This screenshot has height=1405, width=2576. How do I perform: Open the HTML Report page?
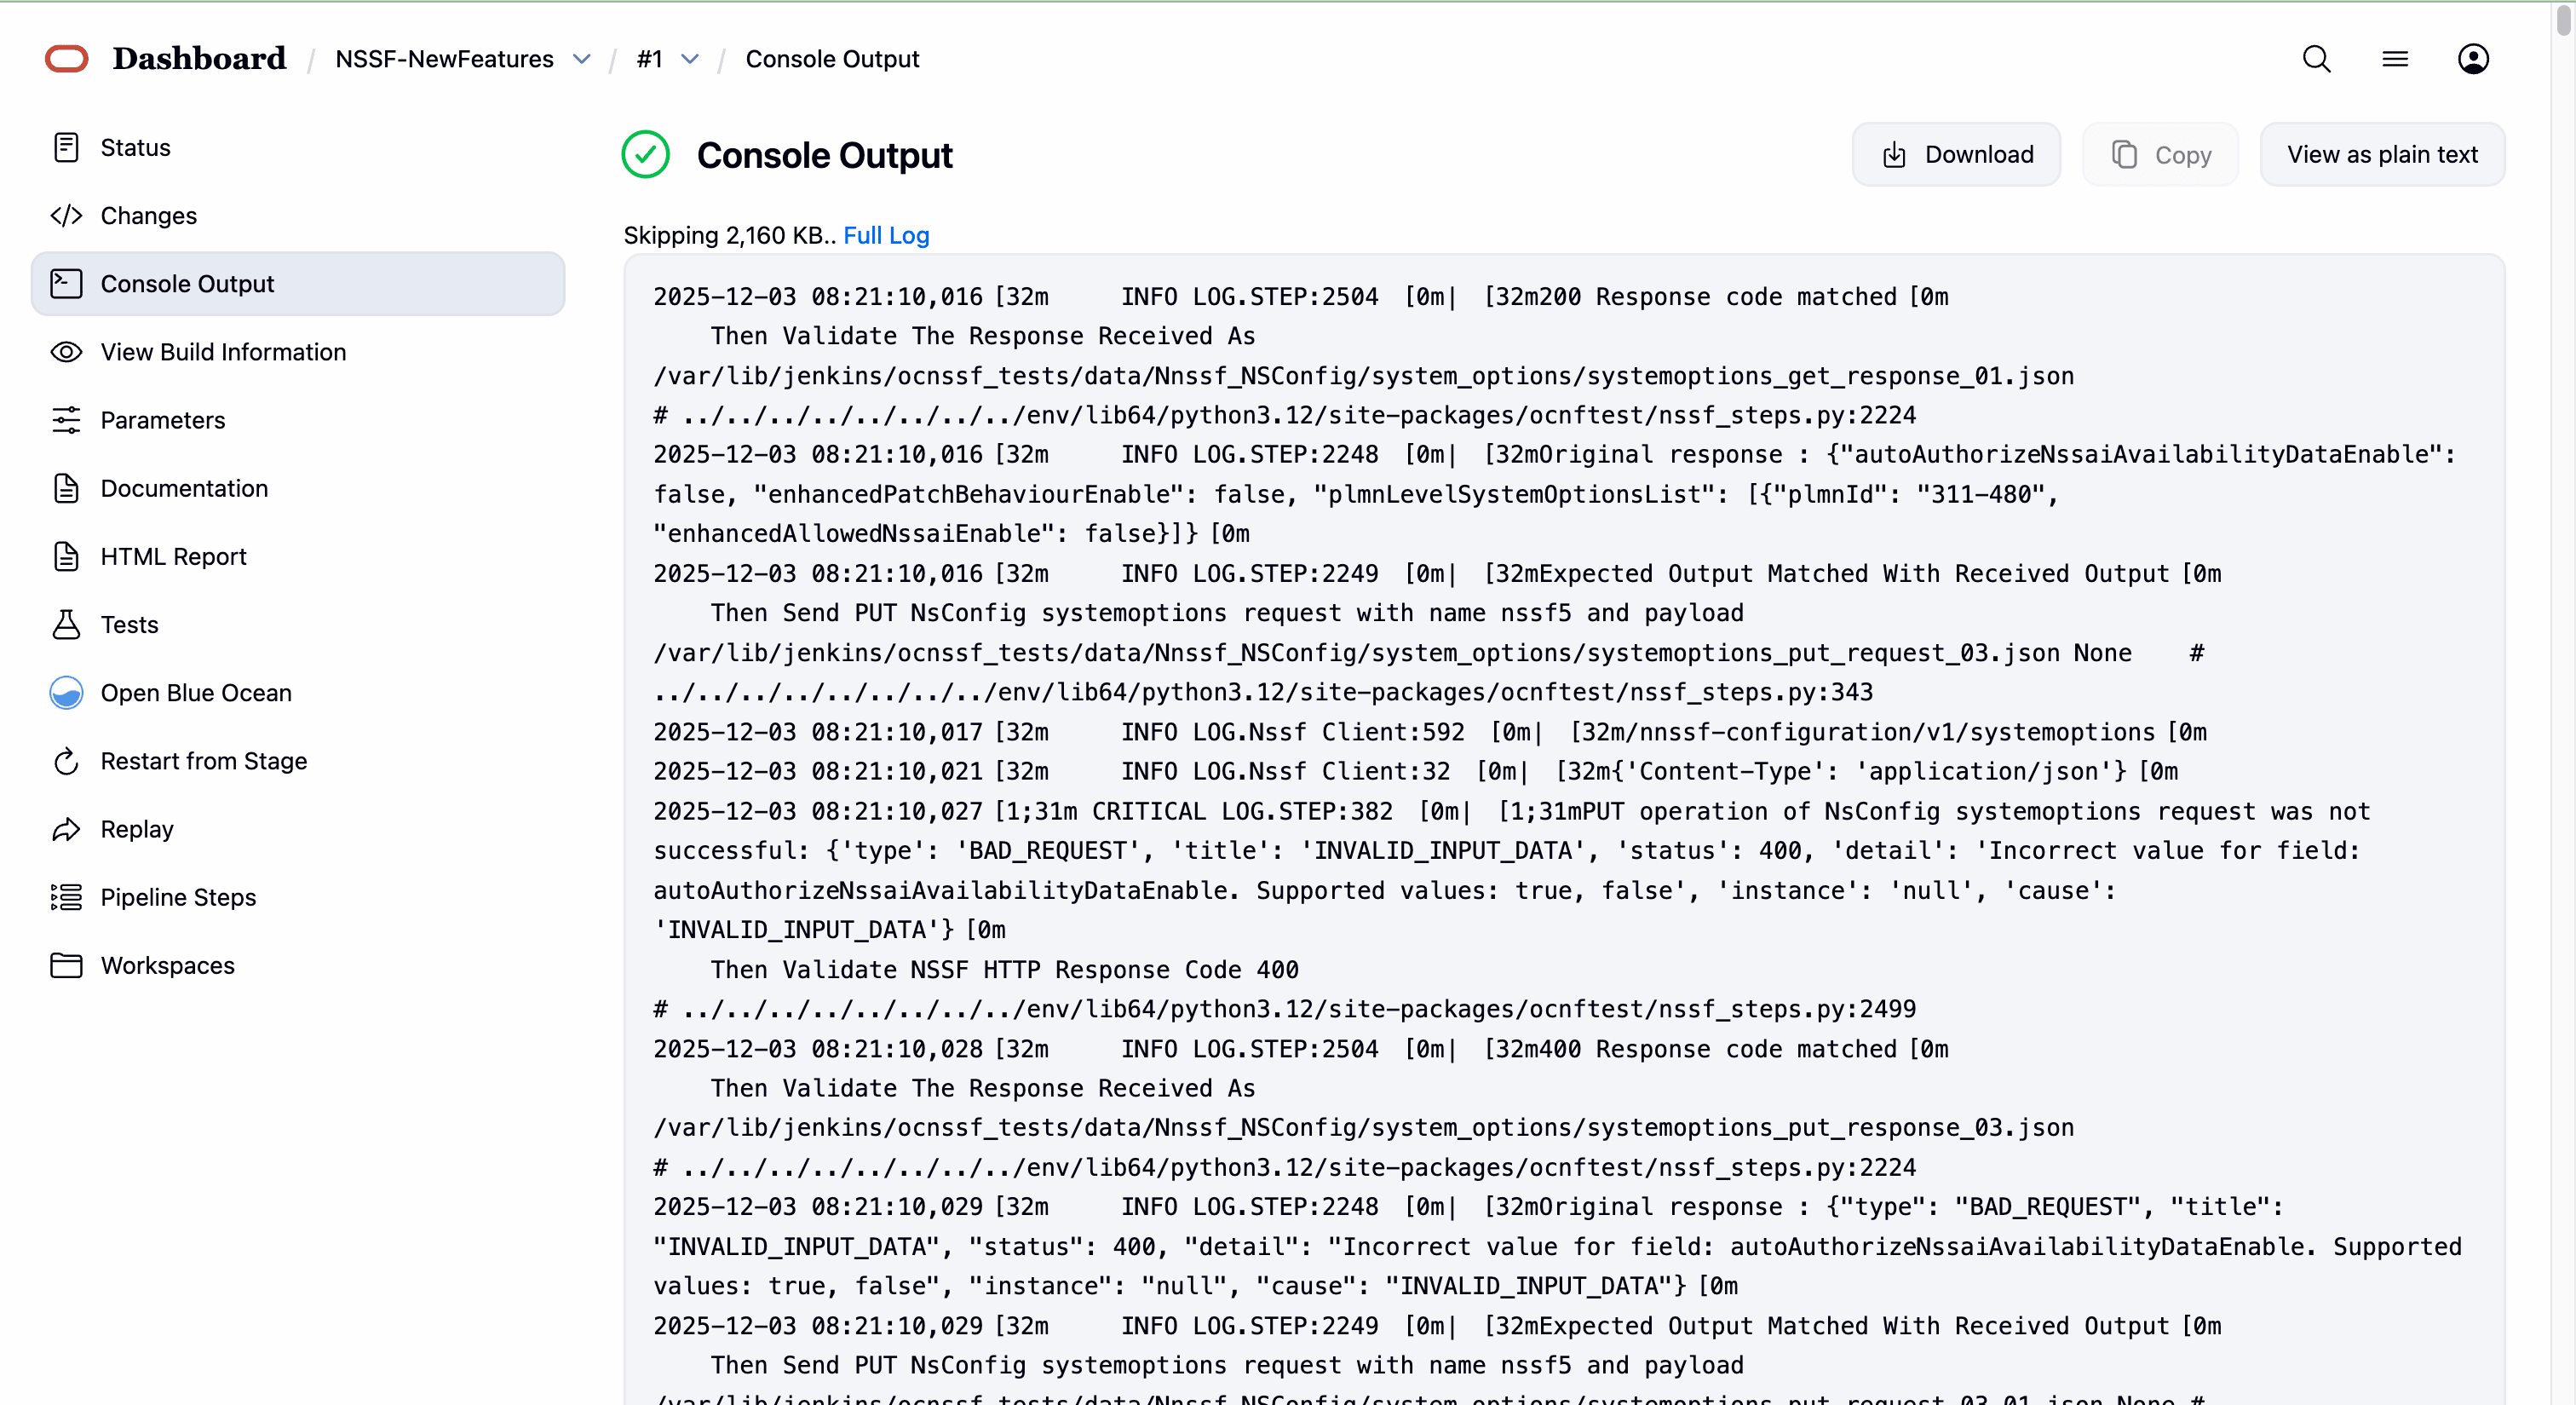coord(173,557)
